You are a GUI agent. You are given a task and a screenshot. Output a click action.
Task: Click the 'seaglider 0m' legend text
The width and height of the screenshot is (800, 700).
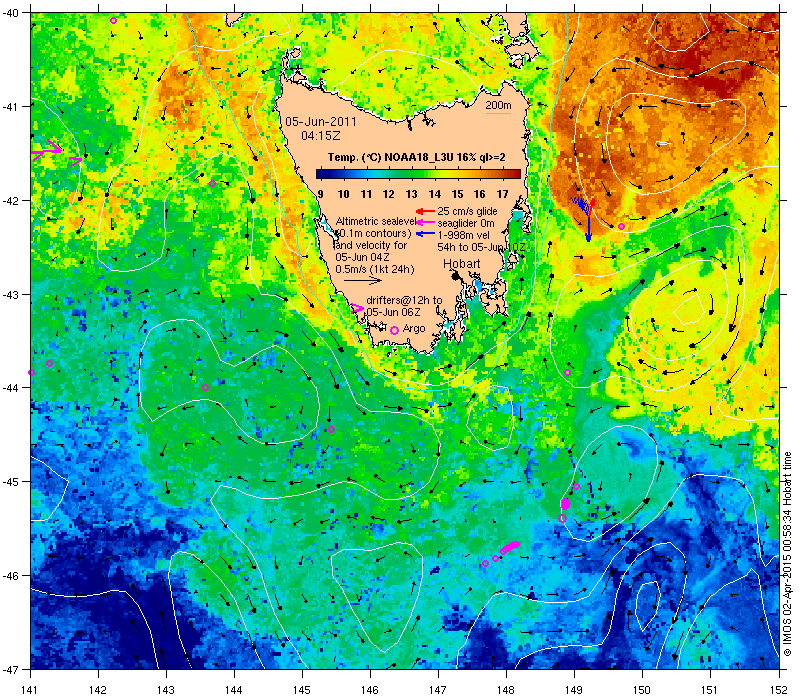click(x=466, y=223)
